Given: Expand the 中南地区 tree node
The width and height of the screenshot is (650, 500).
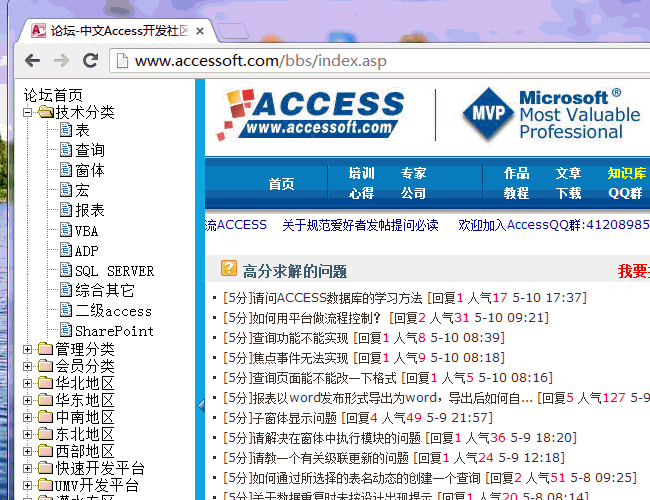Looking at the screenshot, I should pyautogui.click(x=27, y=417).
